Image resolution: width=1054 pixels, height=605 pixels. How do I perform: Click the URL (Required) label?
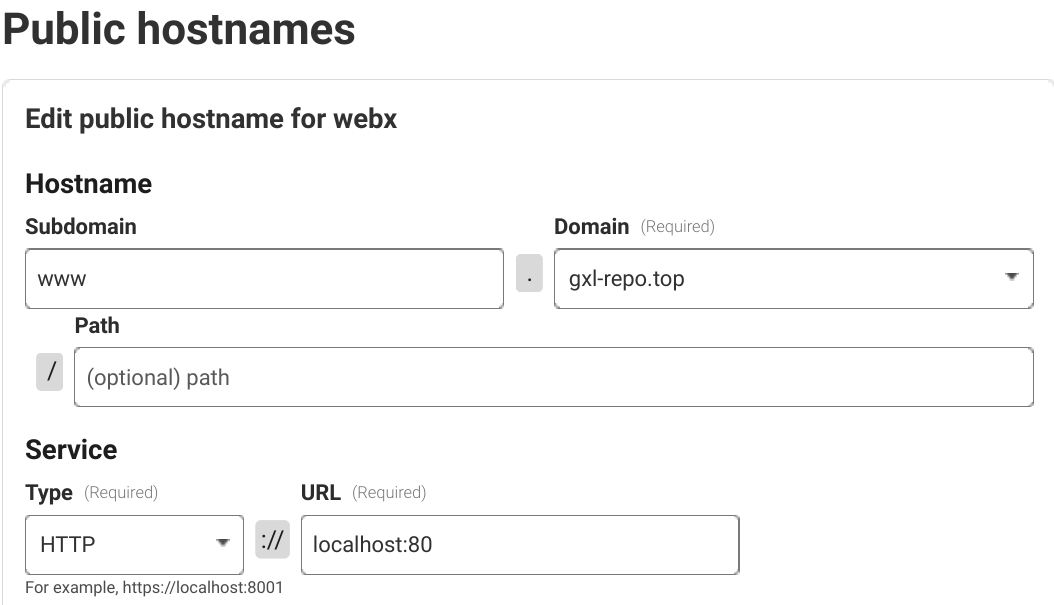click(363, 493)
